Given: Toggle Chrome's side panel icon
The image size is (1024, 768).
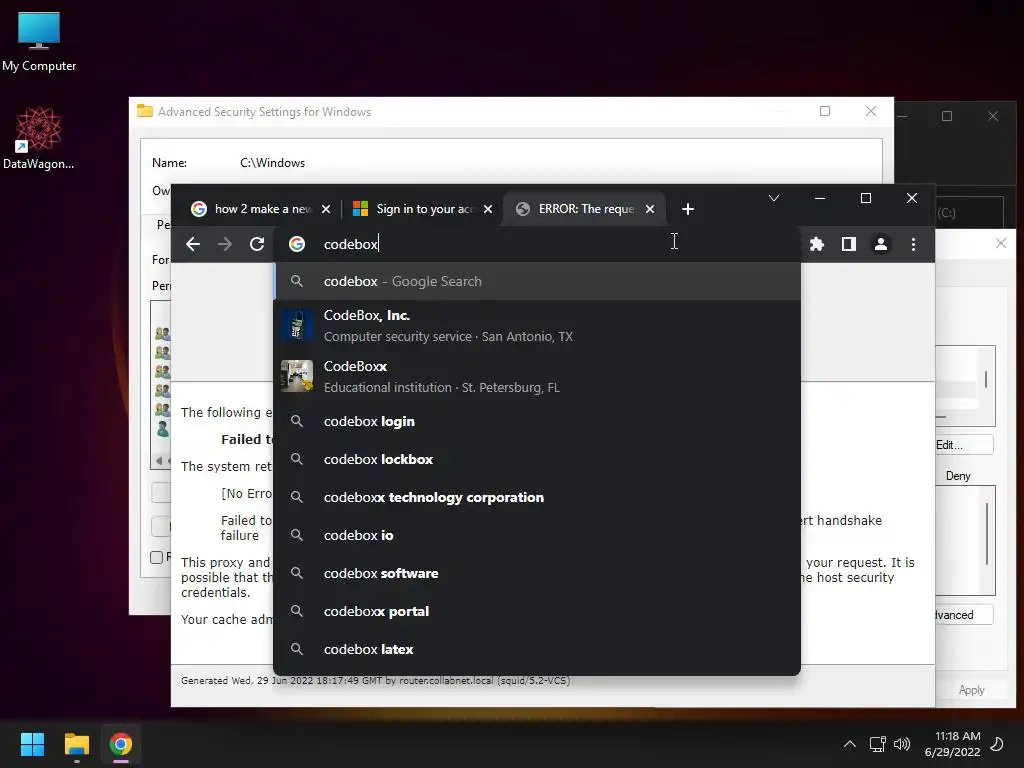Looking at the screenshot, I should click(848, 244).
